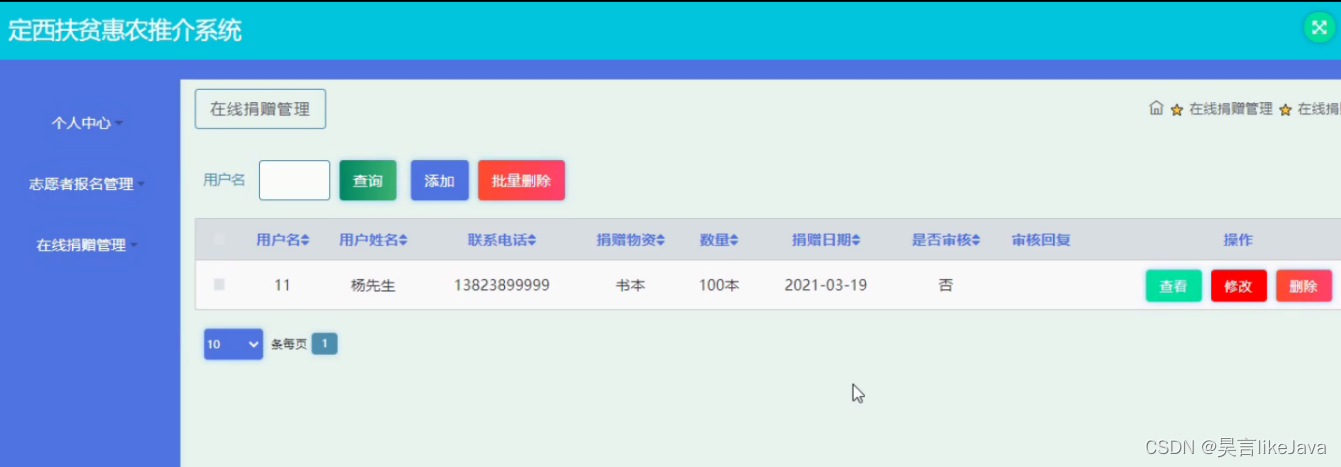Click the 批量删除 batch delete button

(x=521, y=181)
